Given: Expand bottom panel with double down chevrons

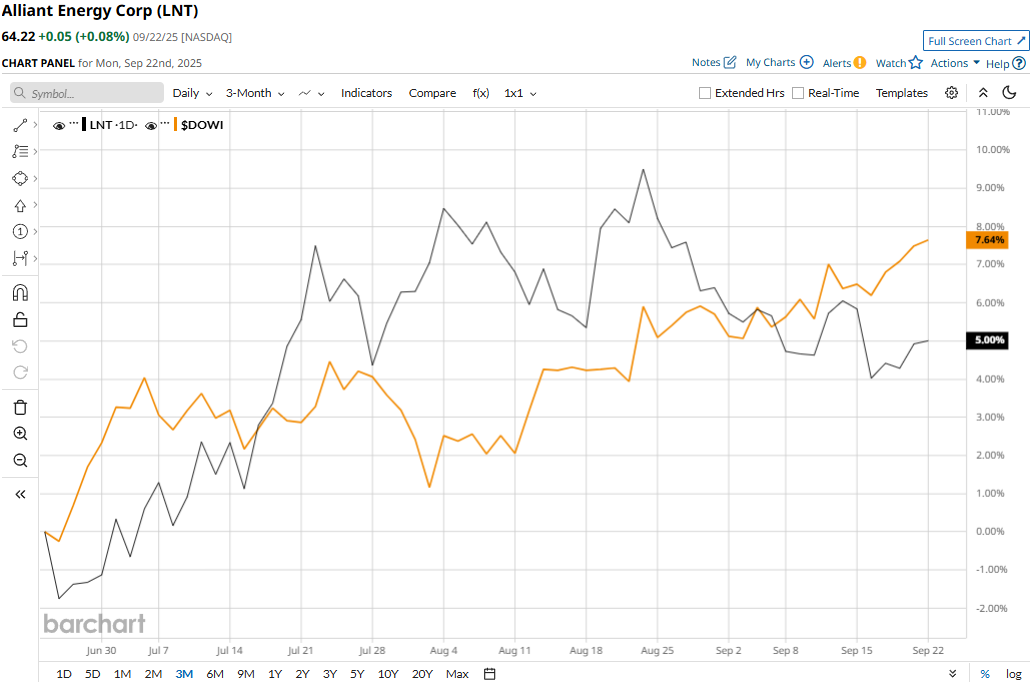Looking at the screenshot, I should tap(952, 673).
